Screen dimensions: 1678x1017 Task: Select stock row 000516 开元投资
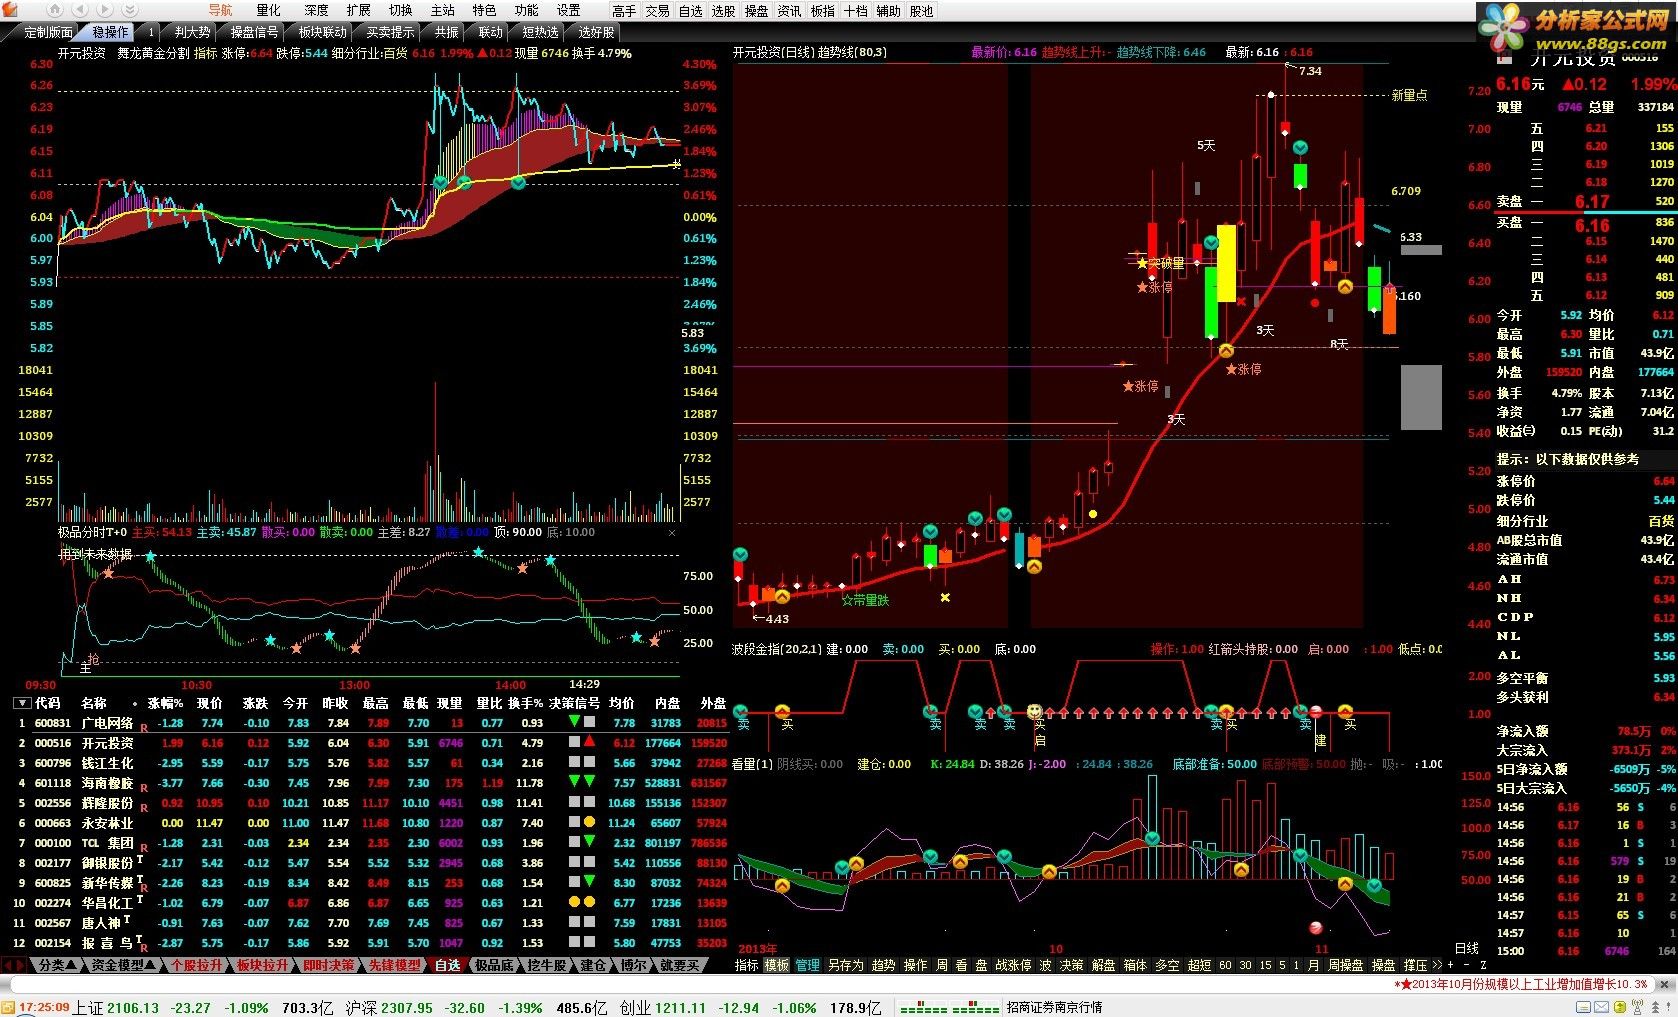click(x=371, y=743)
